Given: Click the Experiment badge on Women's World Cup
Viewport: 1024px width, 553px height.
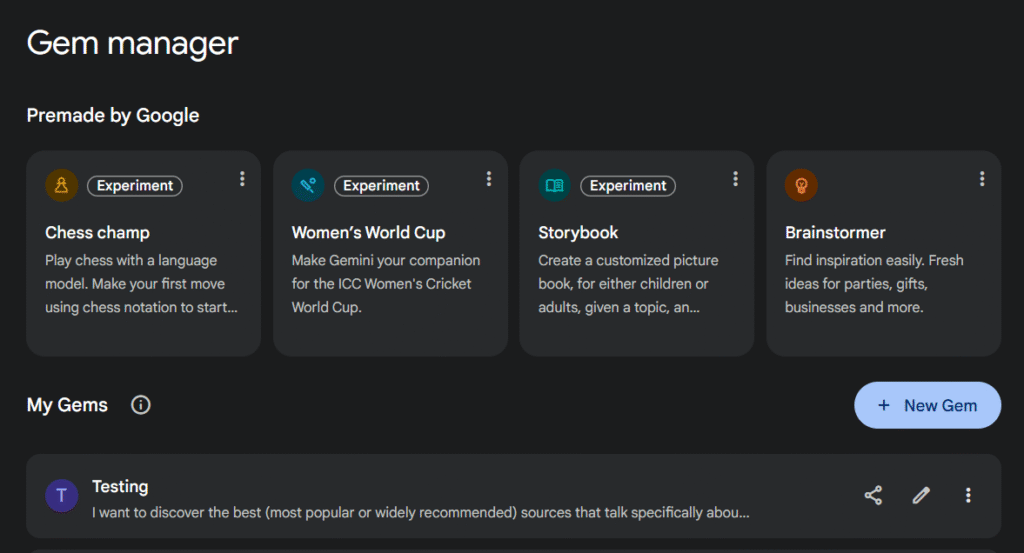Looking at the screenshot, I should (380, 186).
